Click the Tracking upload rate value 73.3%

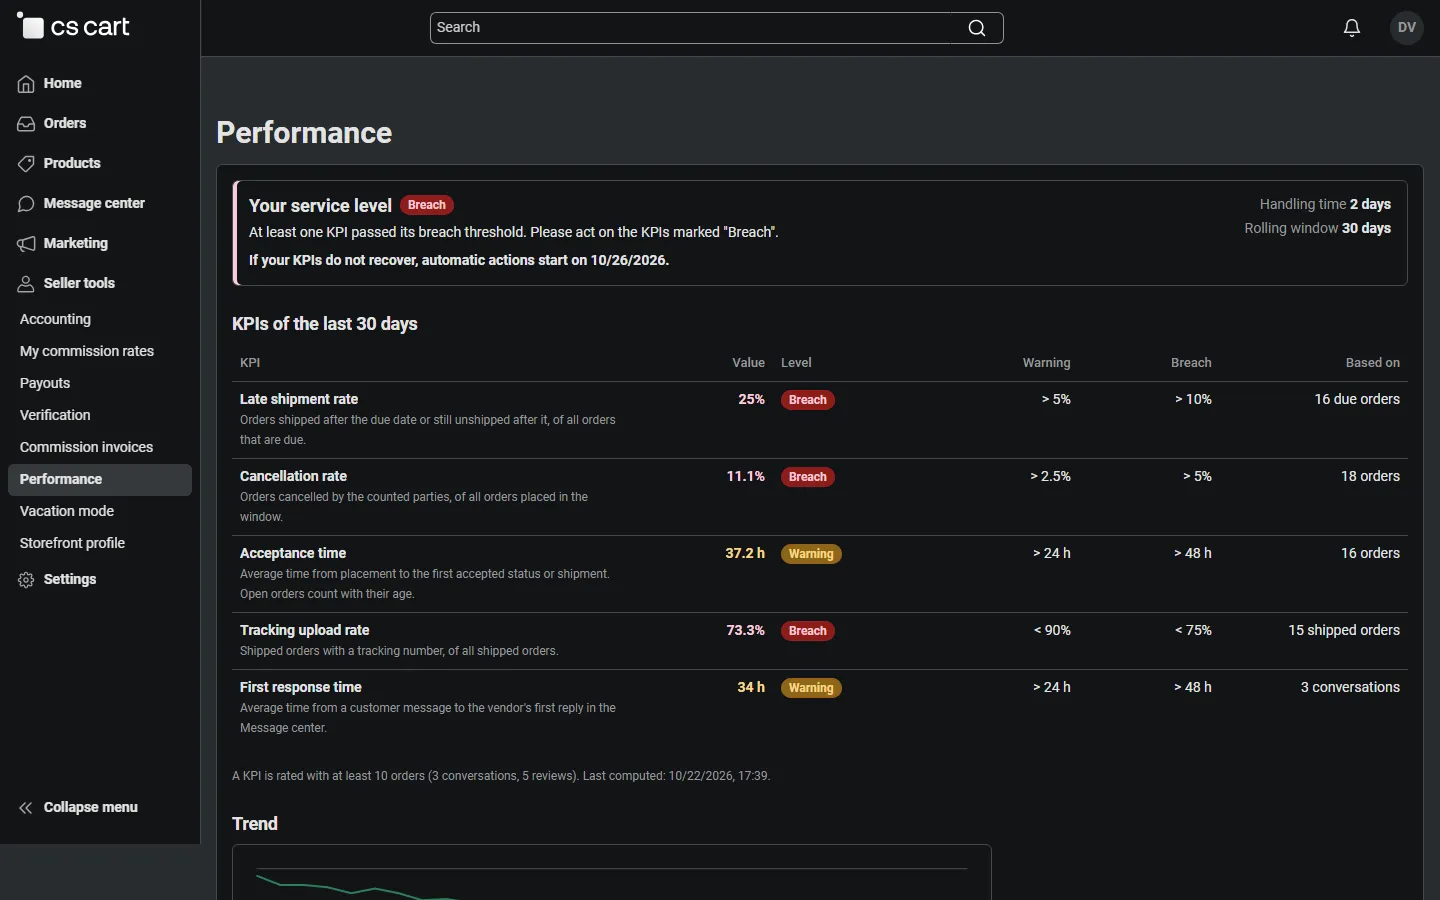pyautogui.click(x=745, y=630)
